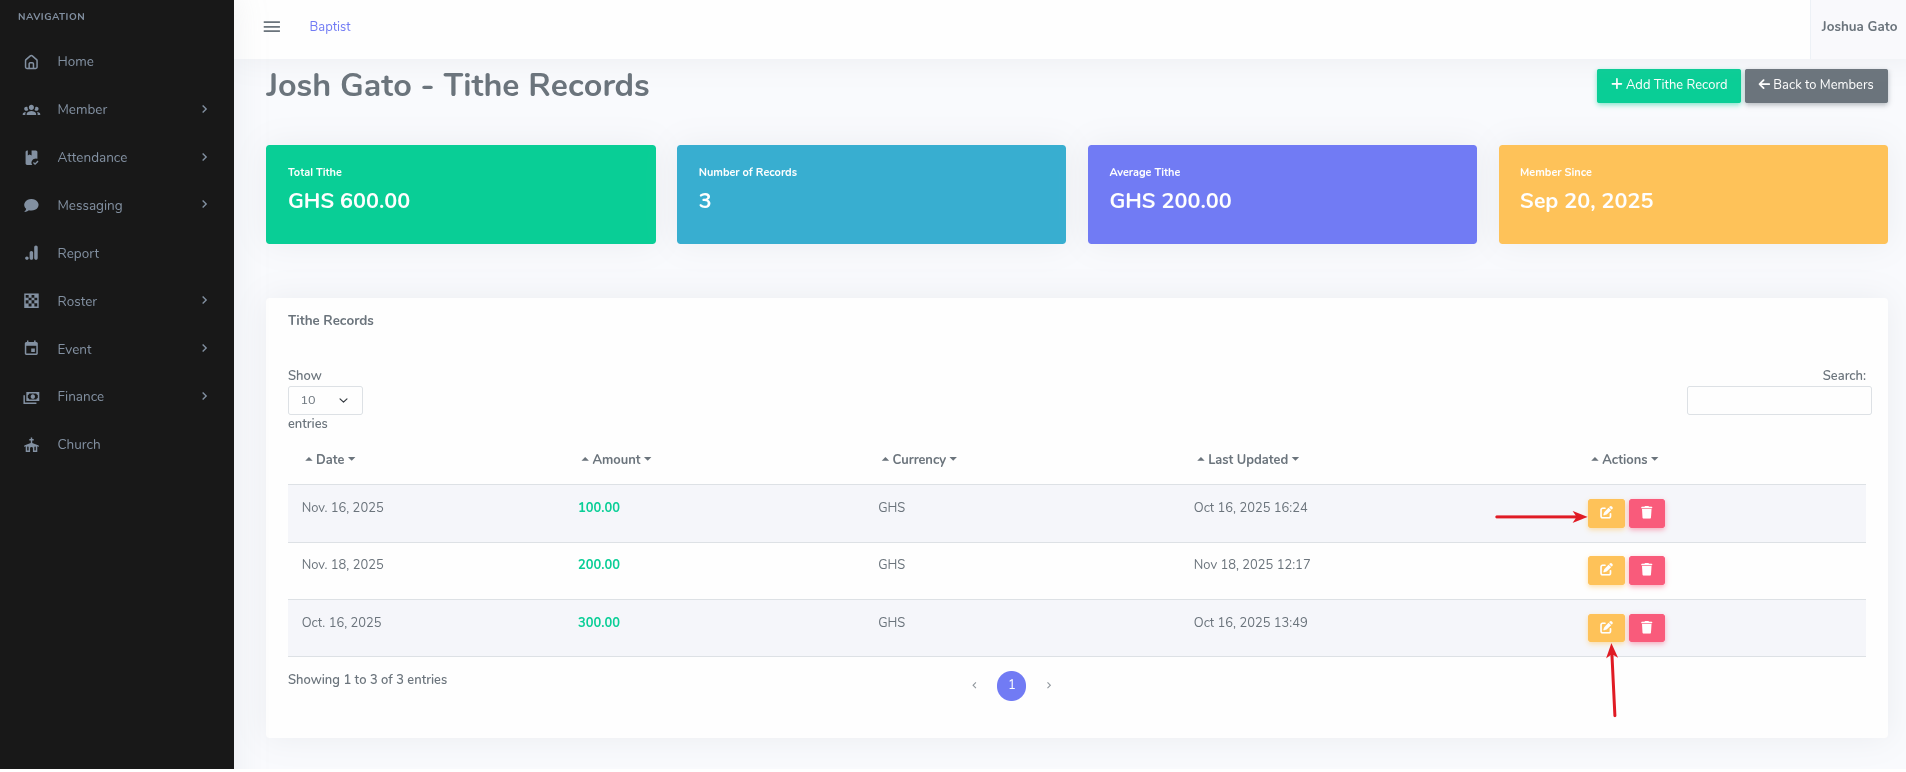The image size is (1906, 772).
Task: Open the show entries dropdown
Action: [325, 400]
